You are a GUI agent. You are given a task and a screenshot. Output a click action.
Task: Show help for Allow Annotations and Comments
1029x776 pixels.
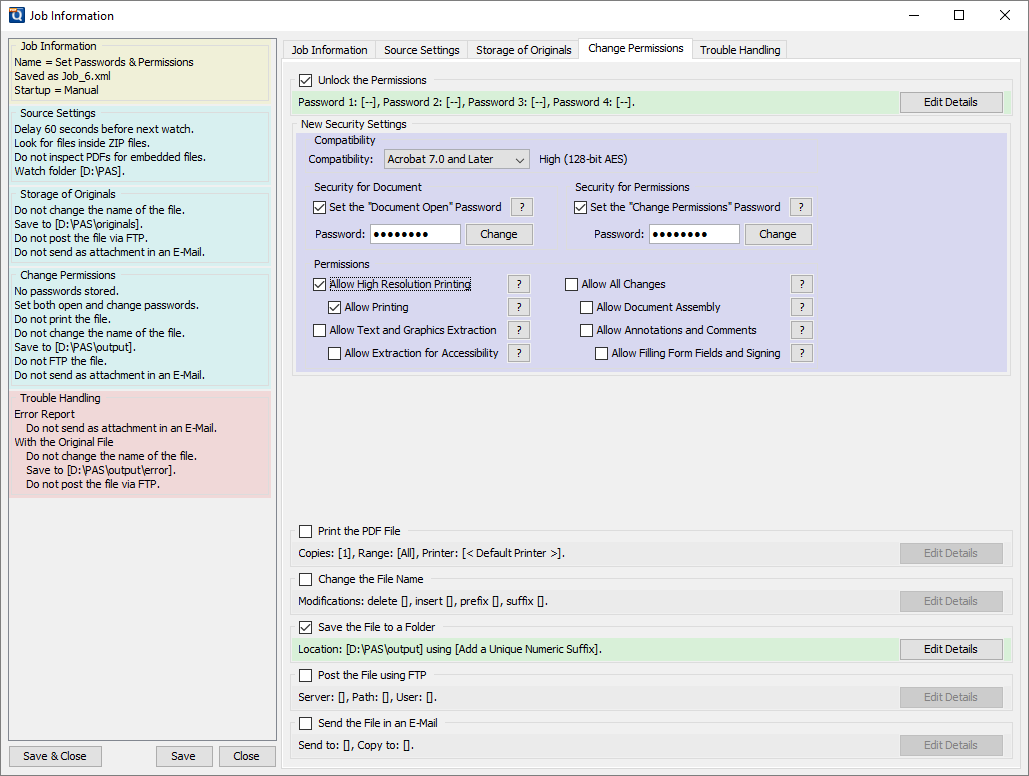pyautogui.click(x=801, y=330)
